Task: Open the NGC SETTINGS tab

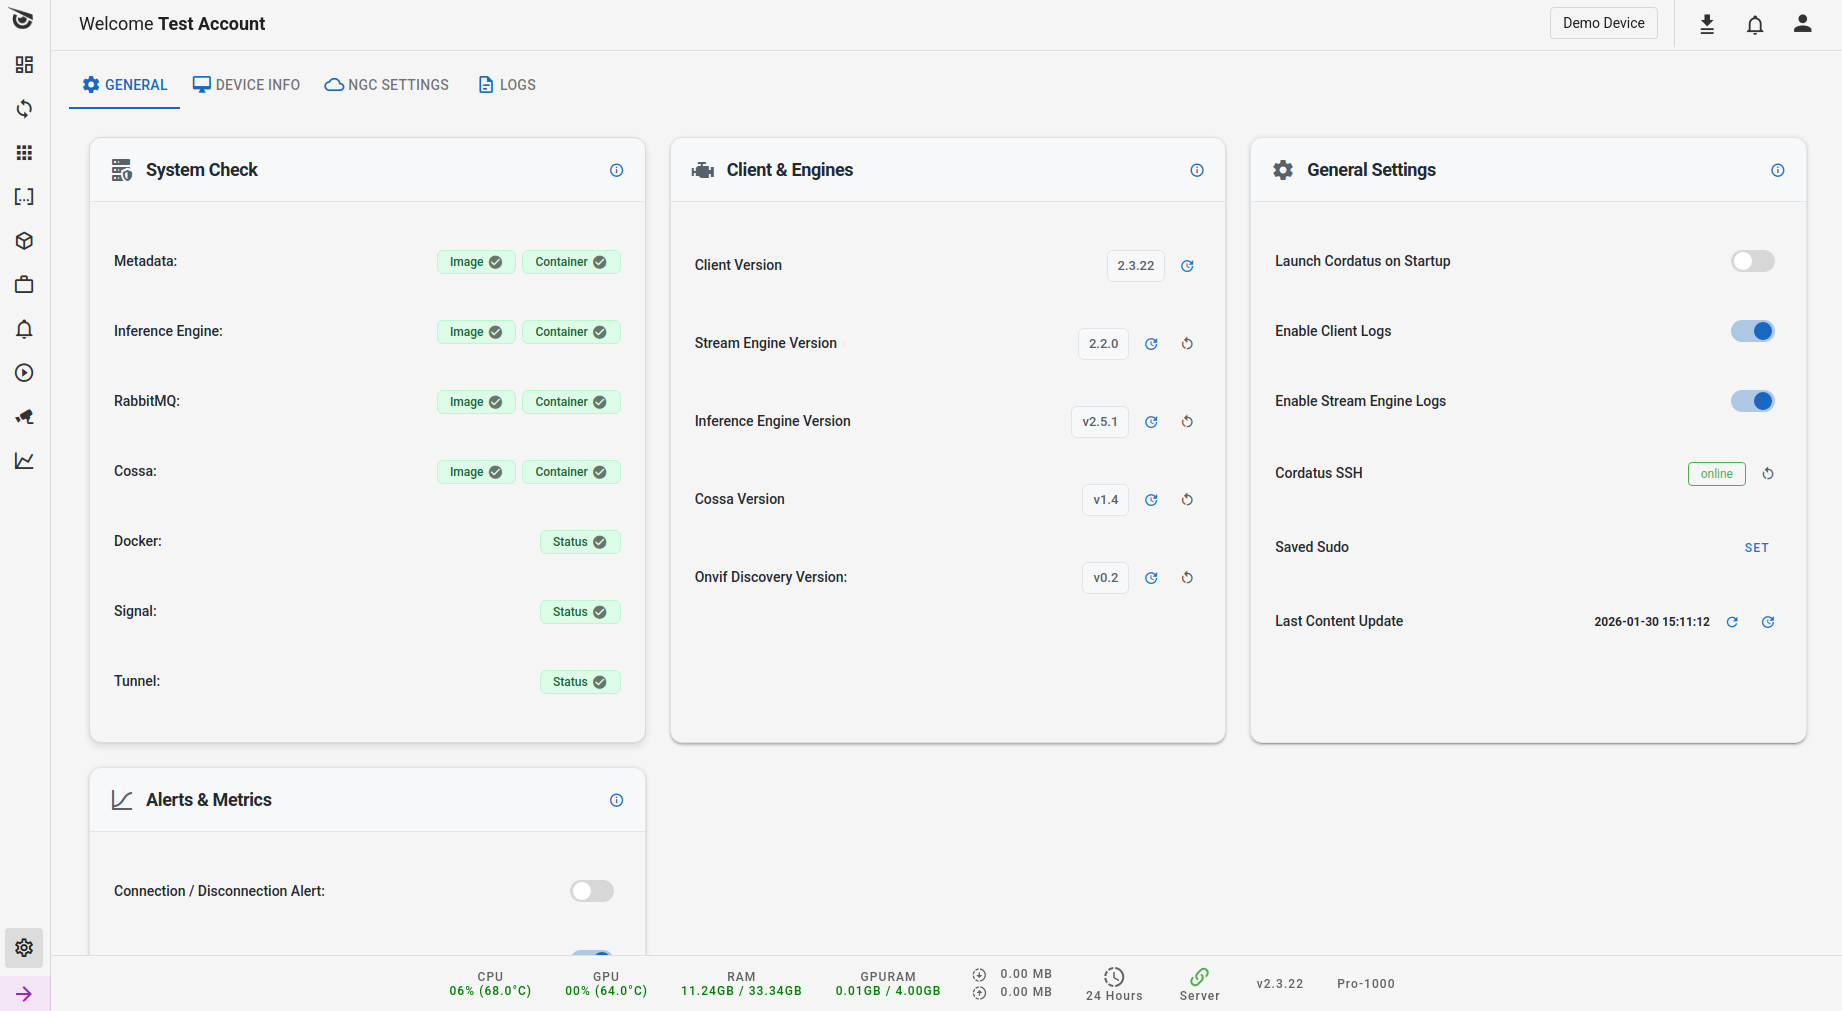Action: pos(386,84)
